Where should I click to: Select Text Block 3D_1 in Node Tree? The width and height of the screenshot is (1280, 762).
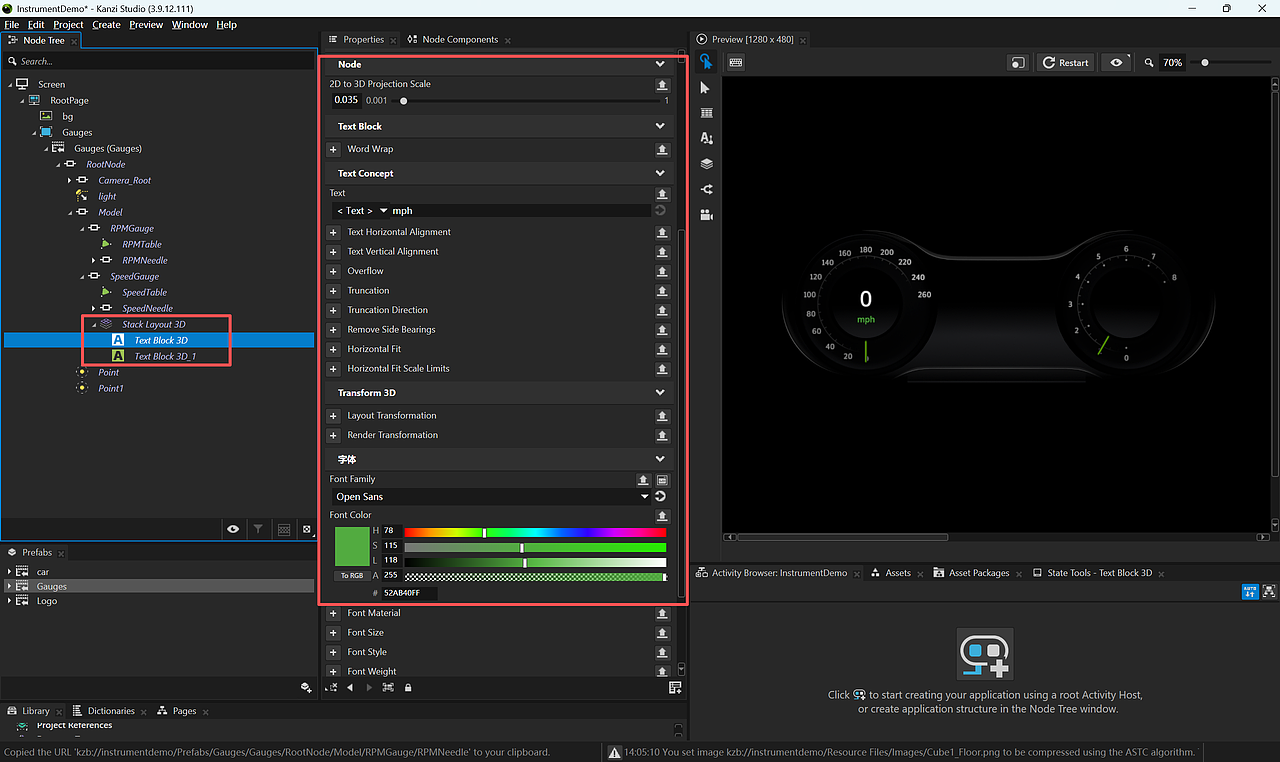pos(165,356)
